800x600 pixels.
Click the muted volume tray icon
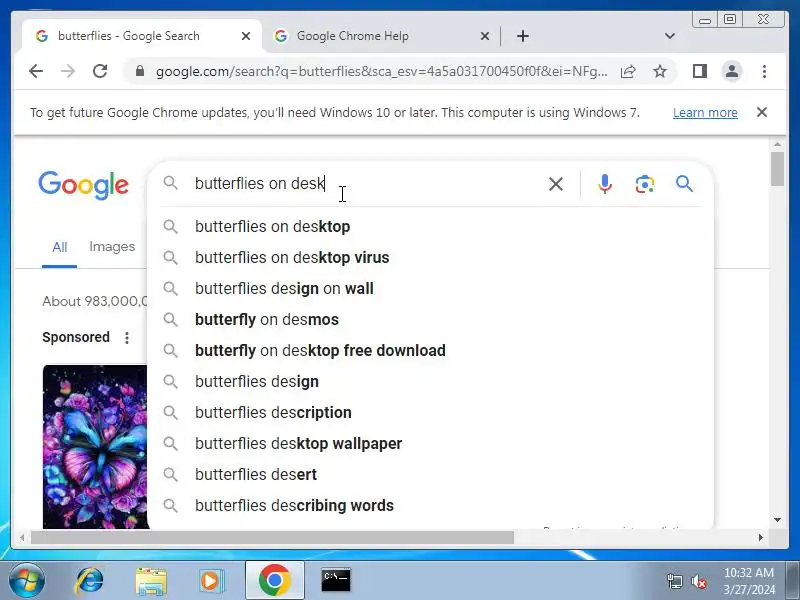tap(698, 581)
